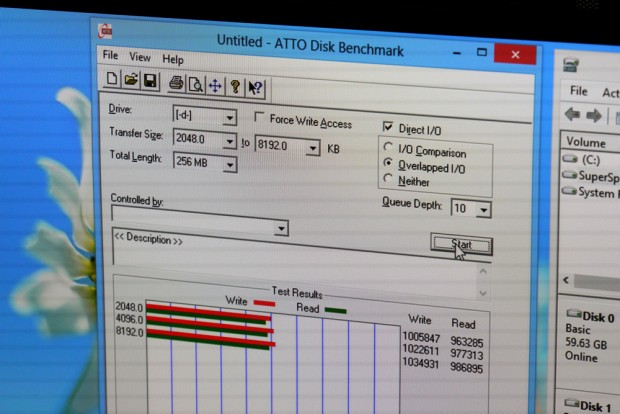Click the Print toolbar icon
This screenshot has height=414, width=620.
point(176,83)
